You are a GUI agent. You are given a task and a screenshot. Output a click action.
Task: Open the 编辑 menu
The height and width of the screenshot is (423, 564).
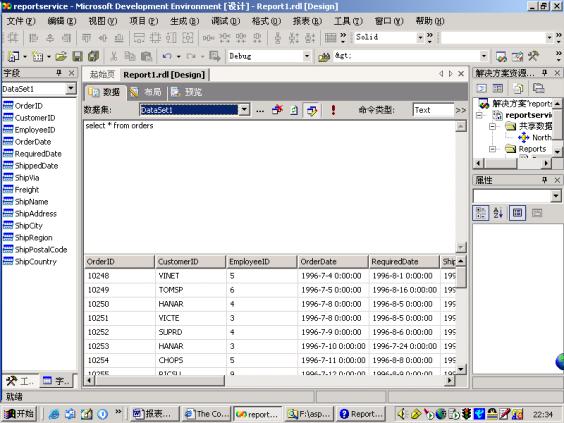[x=62, y=21]
